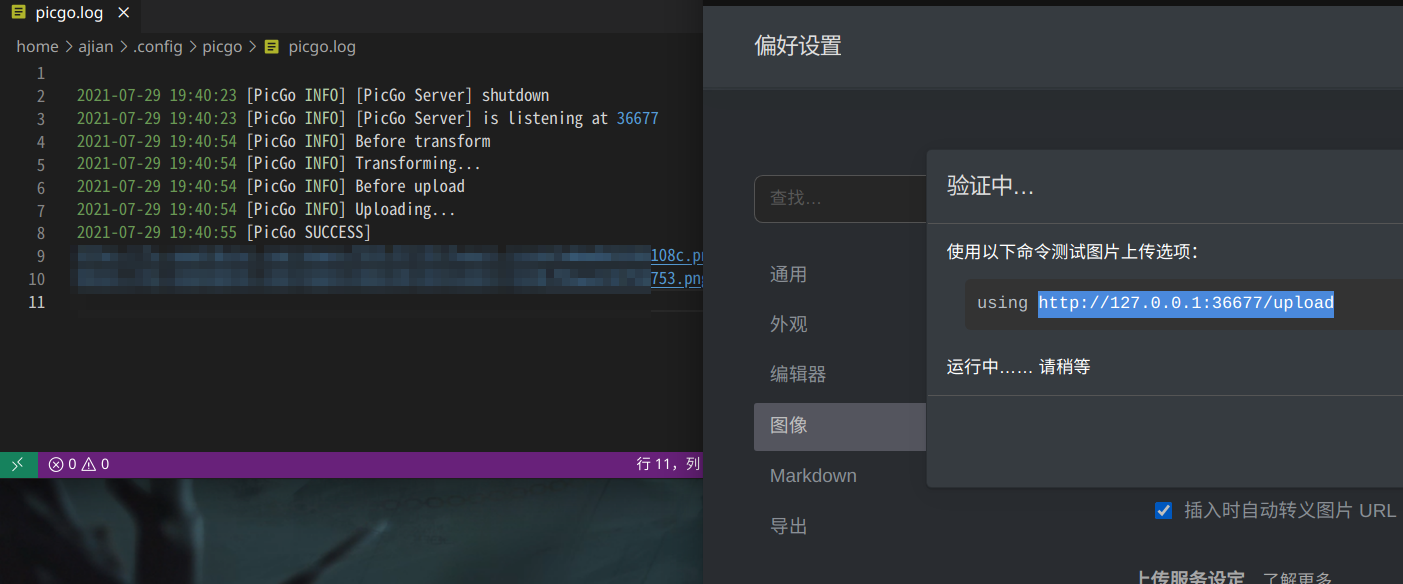Click the remote connection icon in the status bar
Viewport: 1403px width, 584px height.
(18, 464)
